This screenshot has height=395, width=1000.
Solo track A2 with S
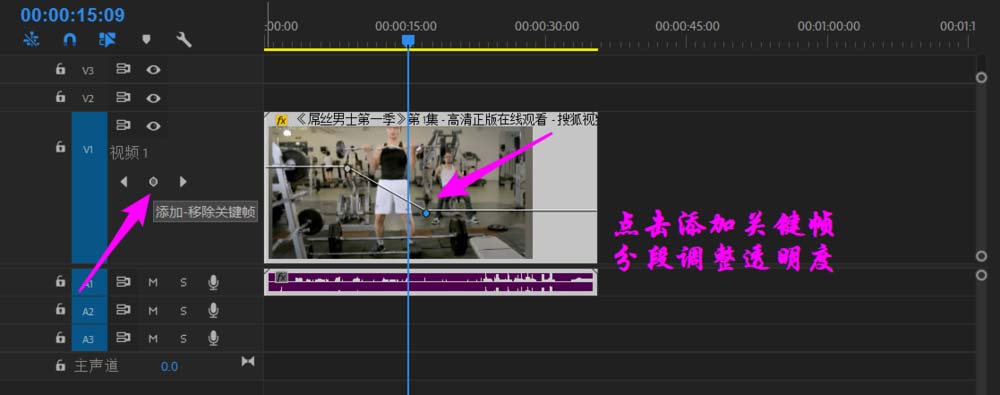click(183, 311)
